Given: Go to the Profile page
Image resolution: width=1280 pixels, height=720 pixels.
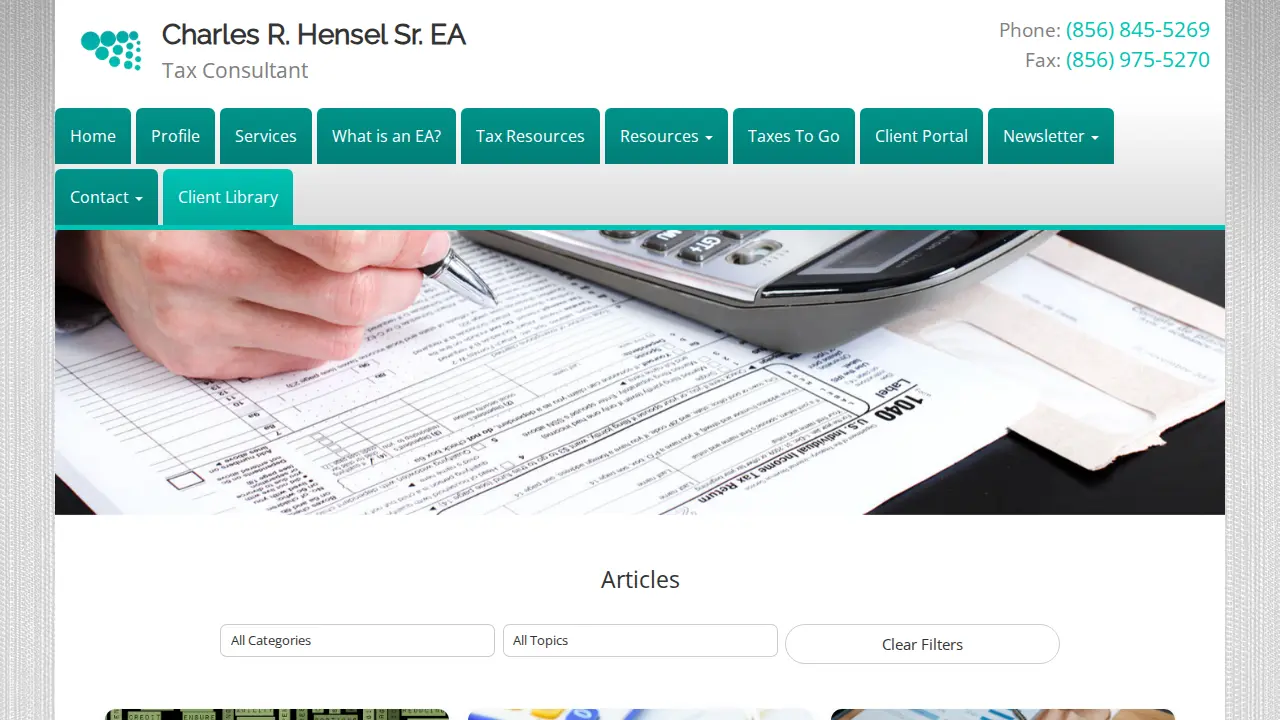Looking at the screenshot, I should coord(175,136).
